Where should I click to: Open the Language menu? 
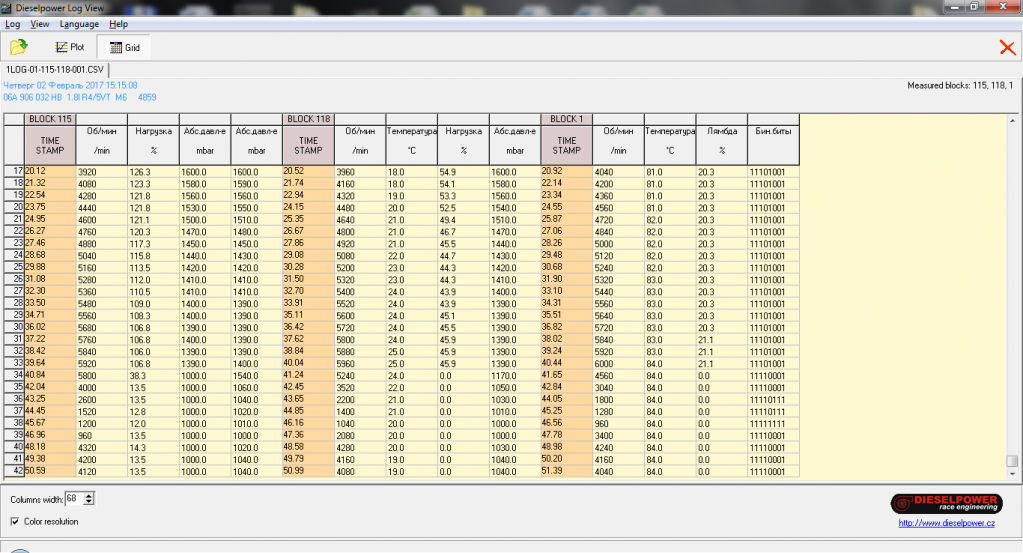click(x=79, y=23)
